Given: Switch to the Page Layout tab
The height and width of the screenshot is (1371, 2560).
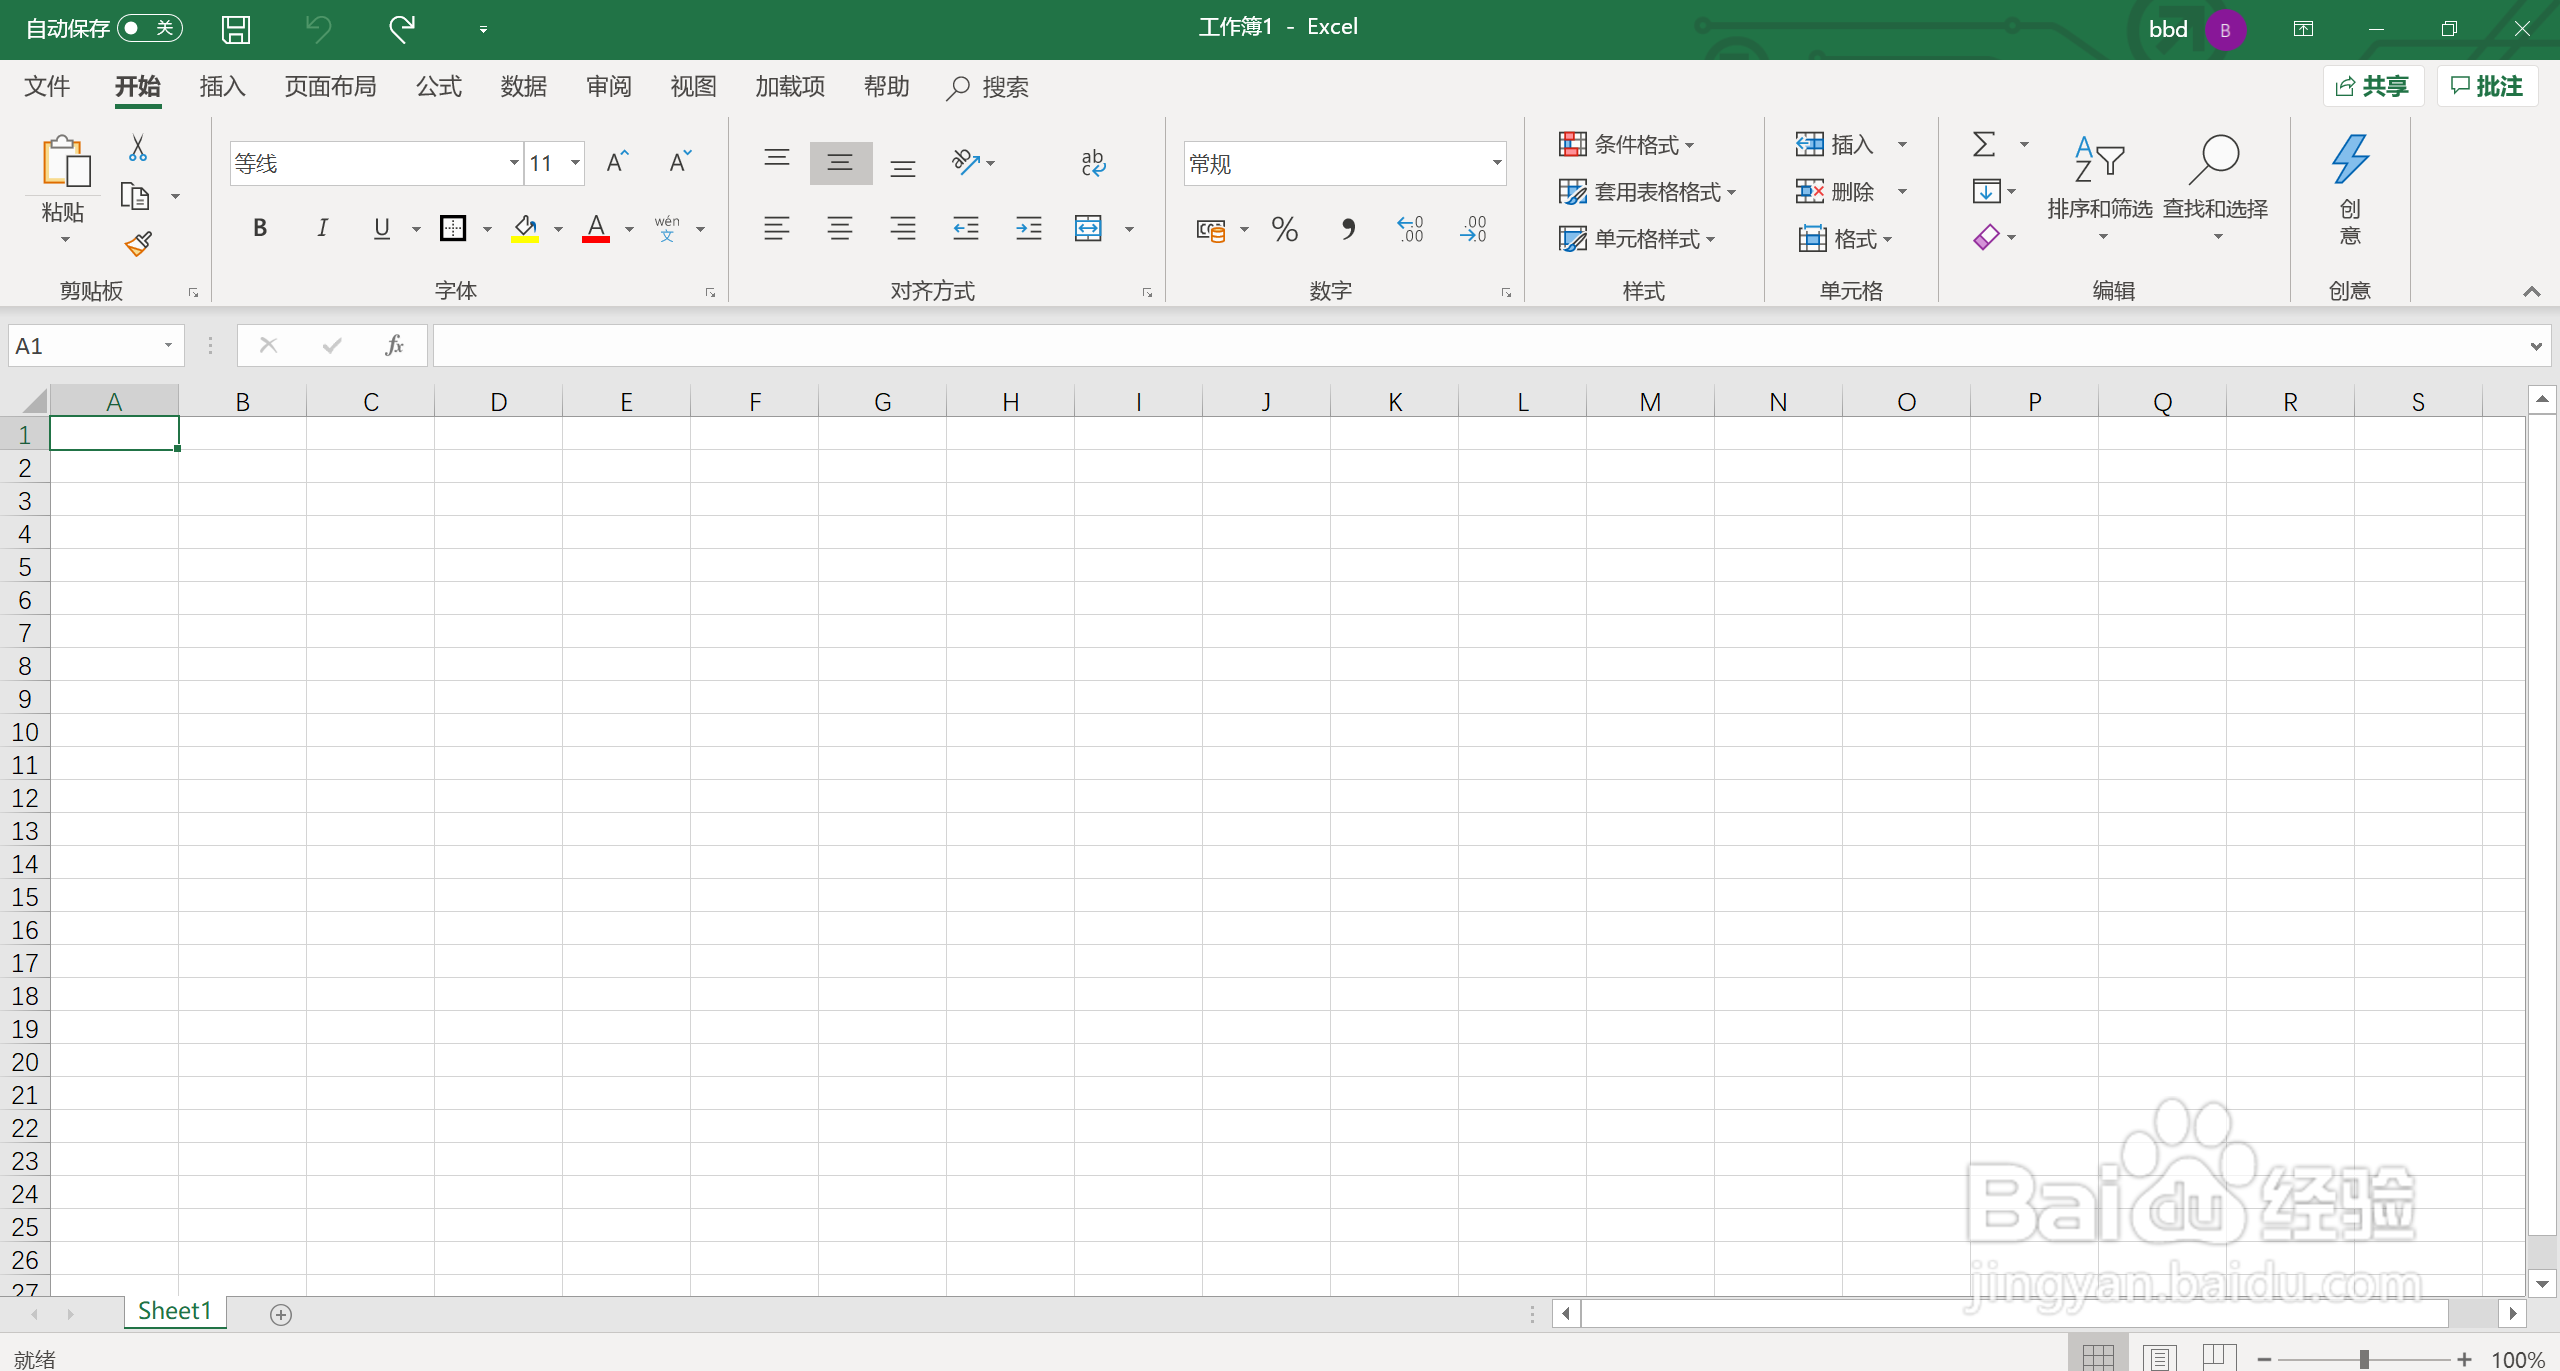Looking at the screenshot, I should point(330,87).
